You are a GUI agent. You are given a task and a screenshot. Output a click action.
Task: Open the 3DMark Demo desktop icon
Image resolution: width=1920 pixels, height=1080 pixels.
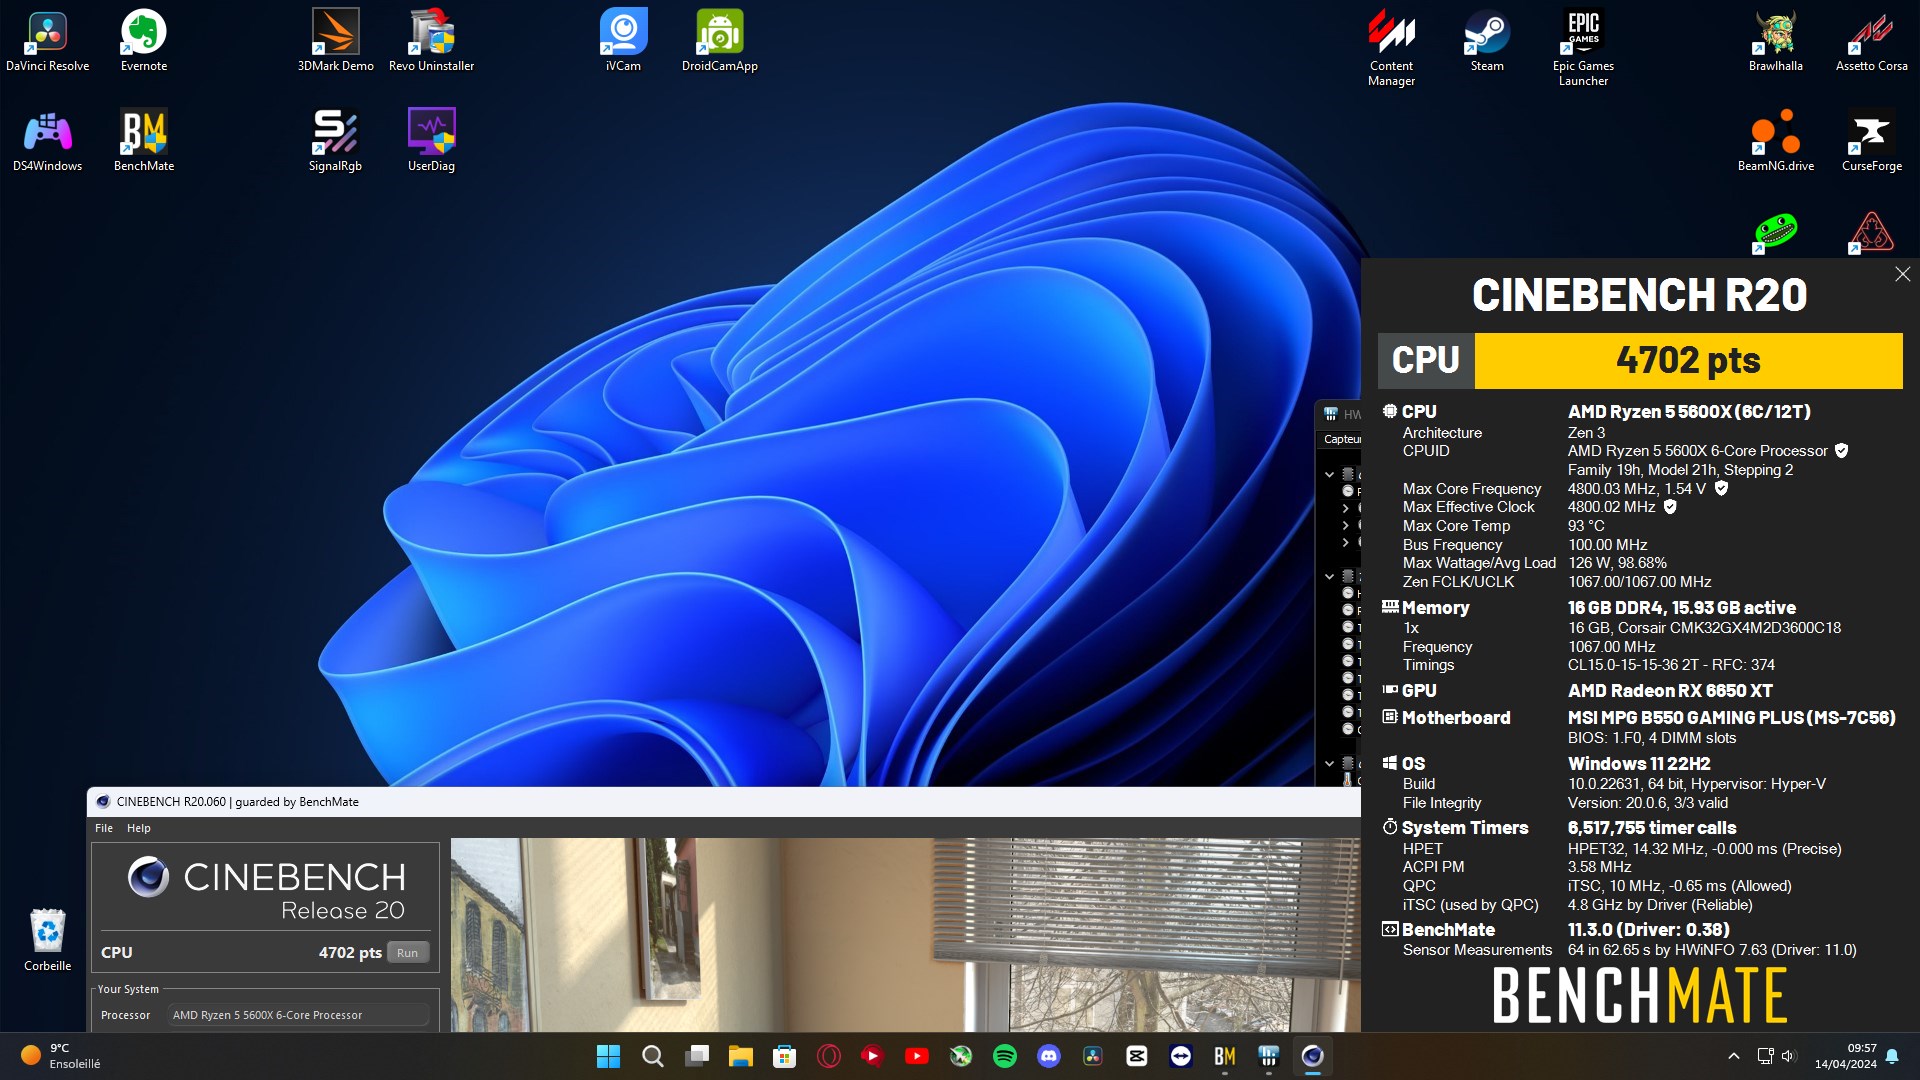[x=335, y=42]
